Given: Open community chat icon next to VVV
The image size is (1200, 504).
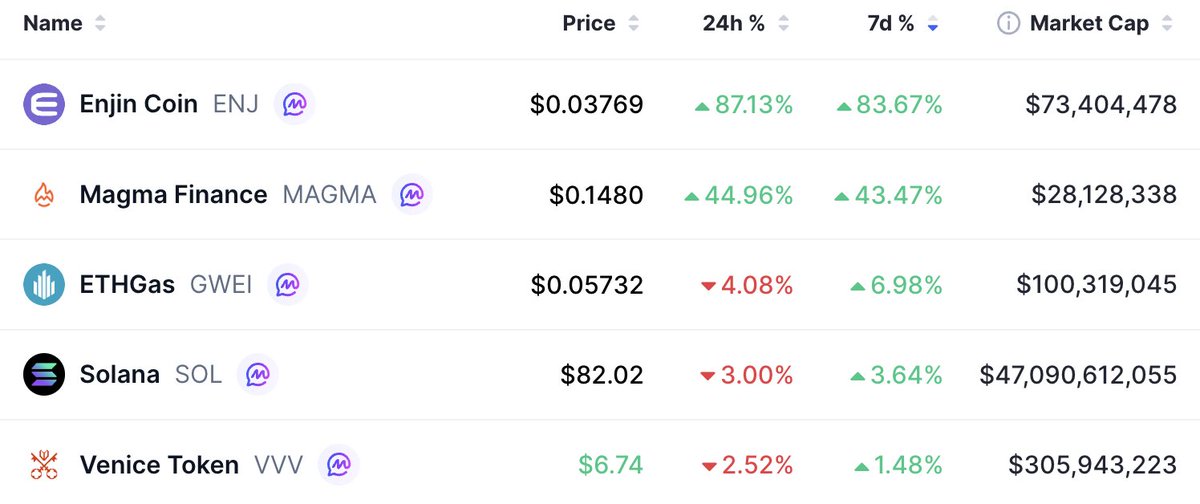Looking at the screenshot, I should tap(338, 465).
